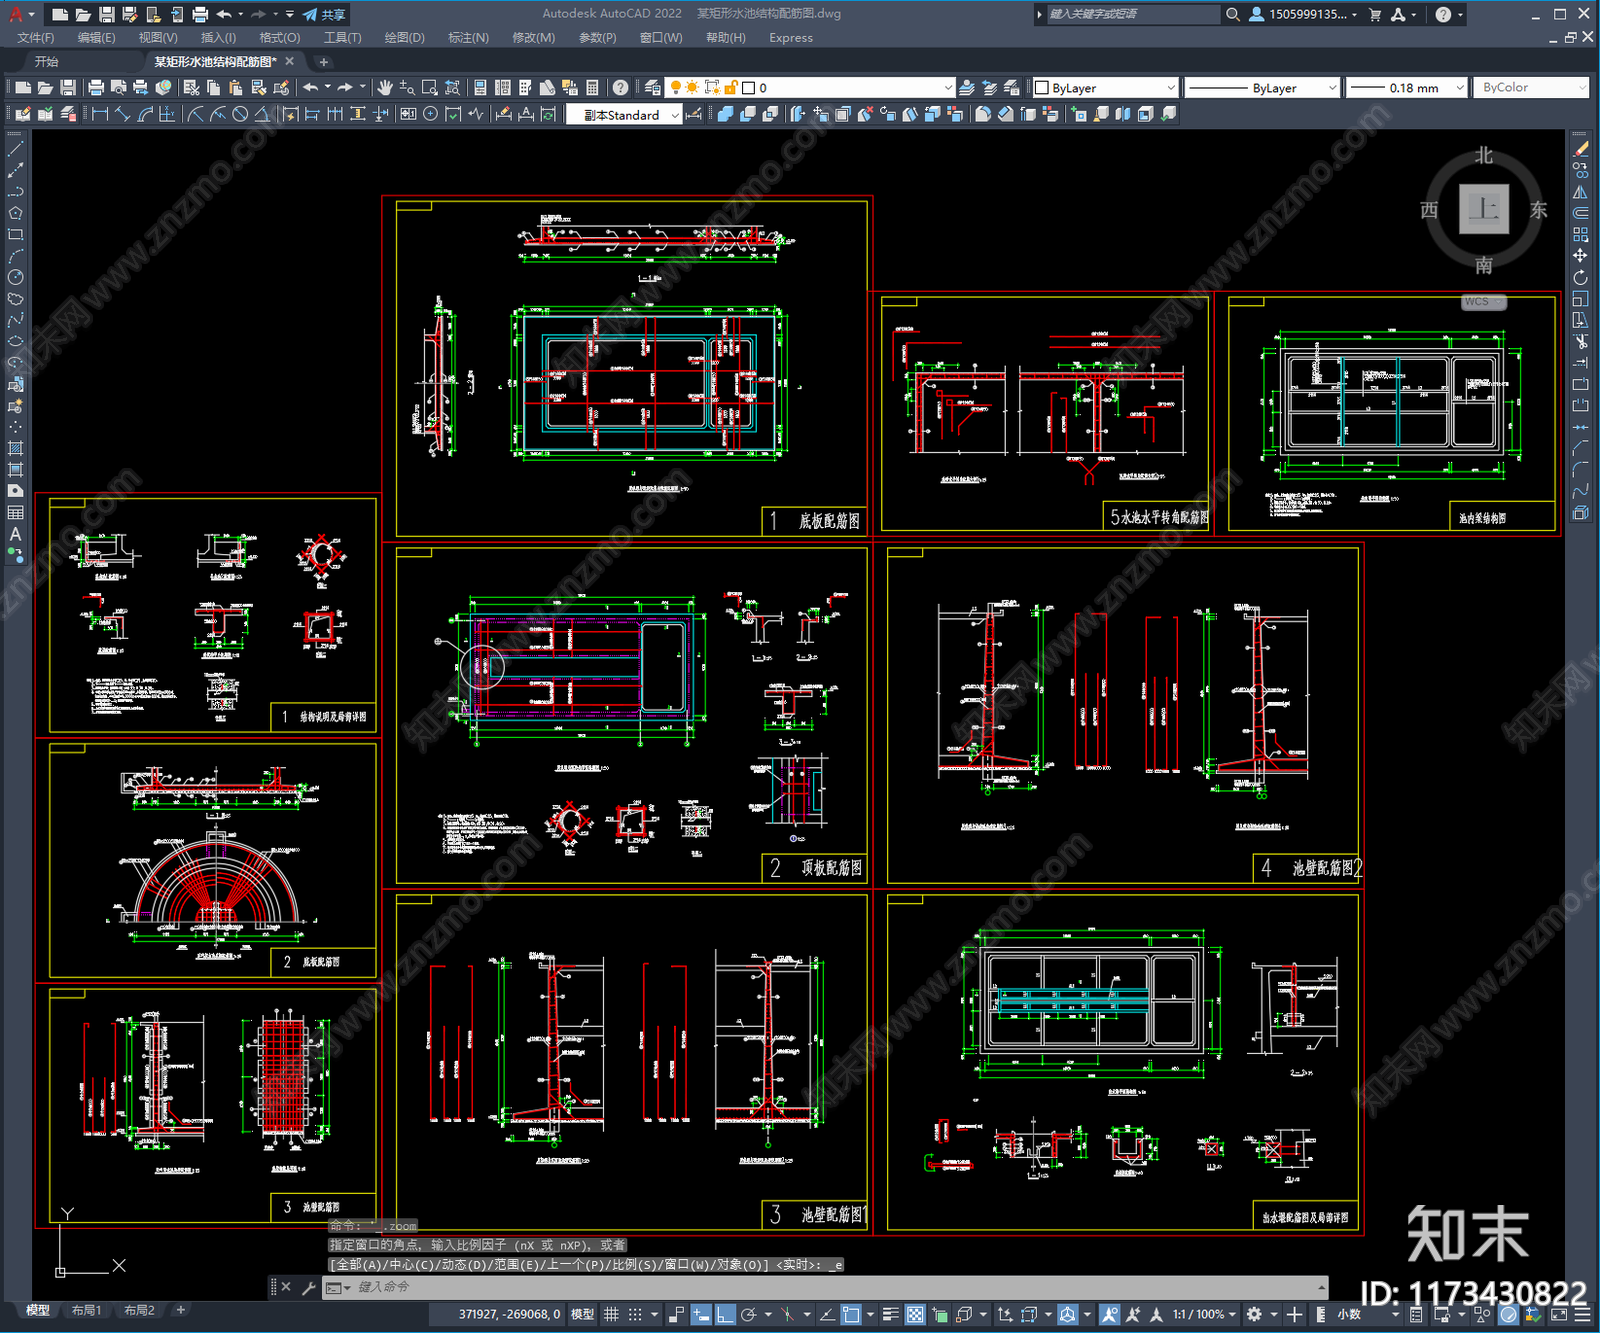Click the Share button in quick access toolbar
Image resolution: width=1600 pixels, height=1333 pixels.
click(x=325, y=14)
